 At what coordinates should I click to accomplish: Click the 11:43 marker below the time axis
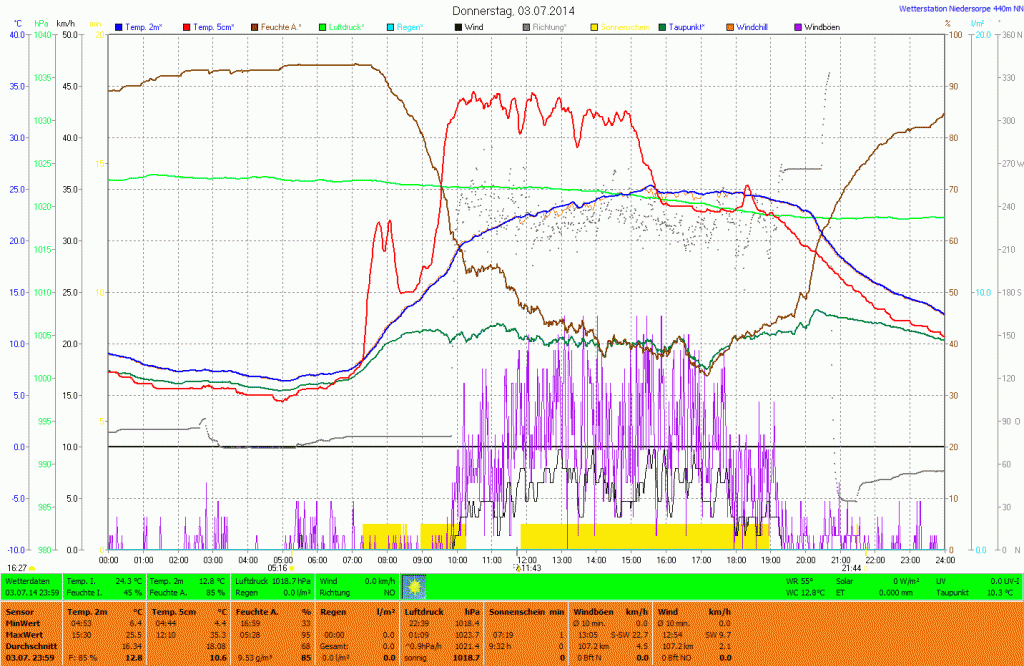point(526,568)
